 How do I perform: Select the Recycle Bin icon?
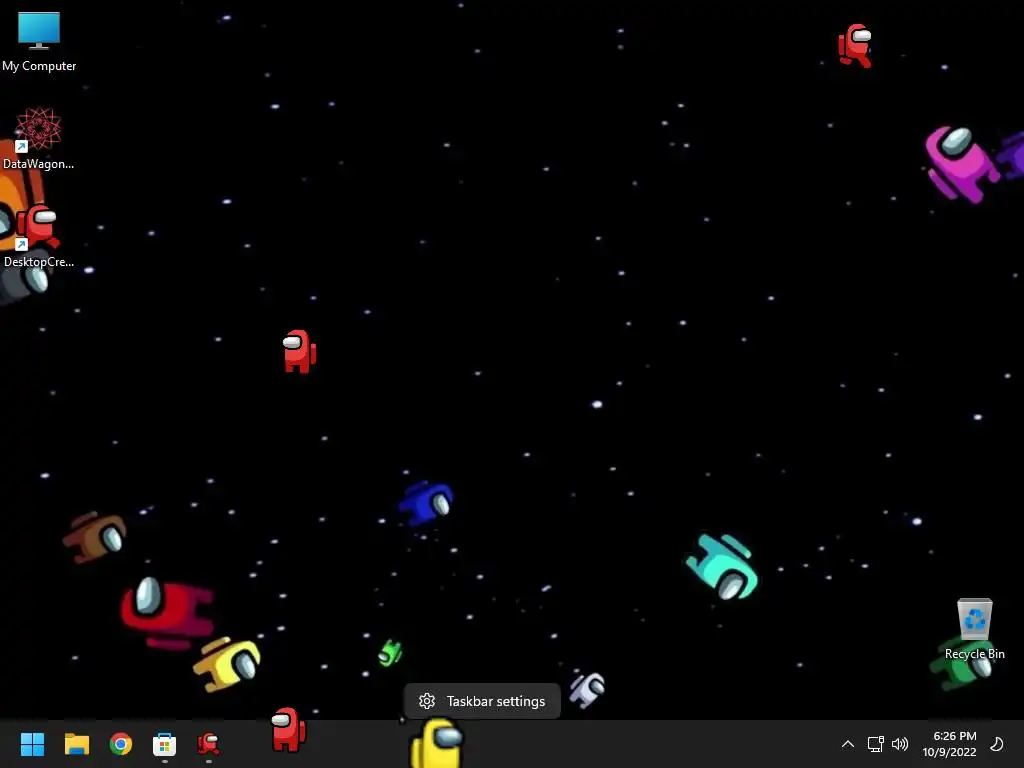click(974, 629)
